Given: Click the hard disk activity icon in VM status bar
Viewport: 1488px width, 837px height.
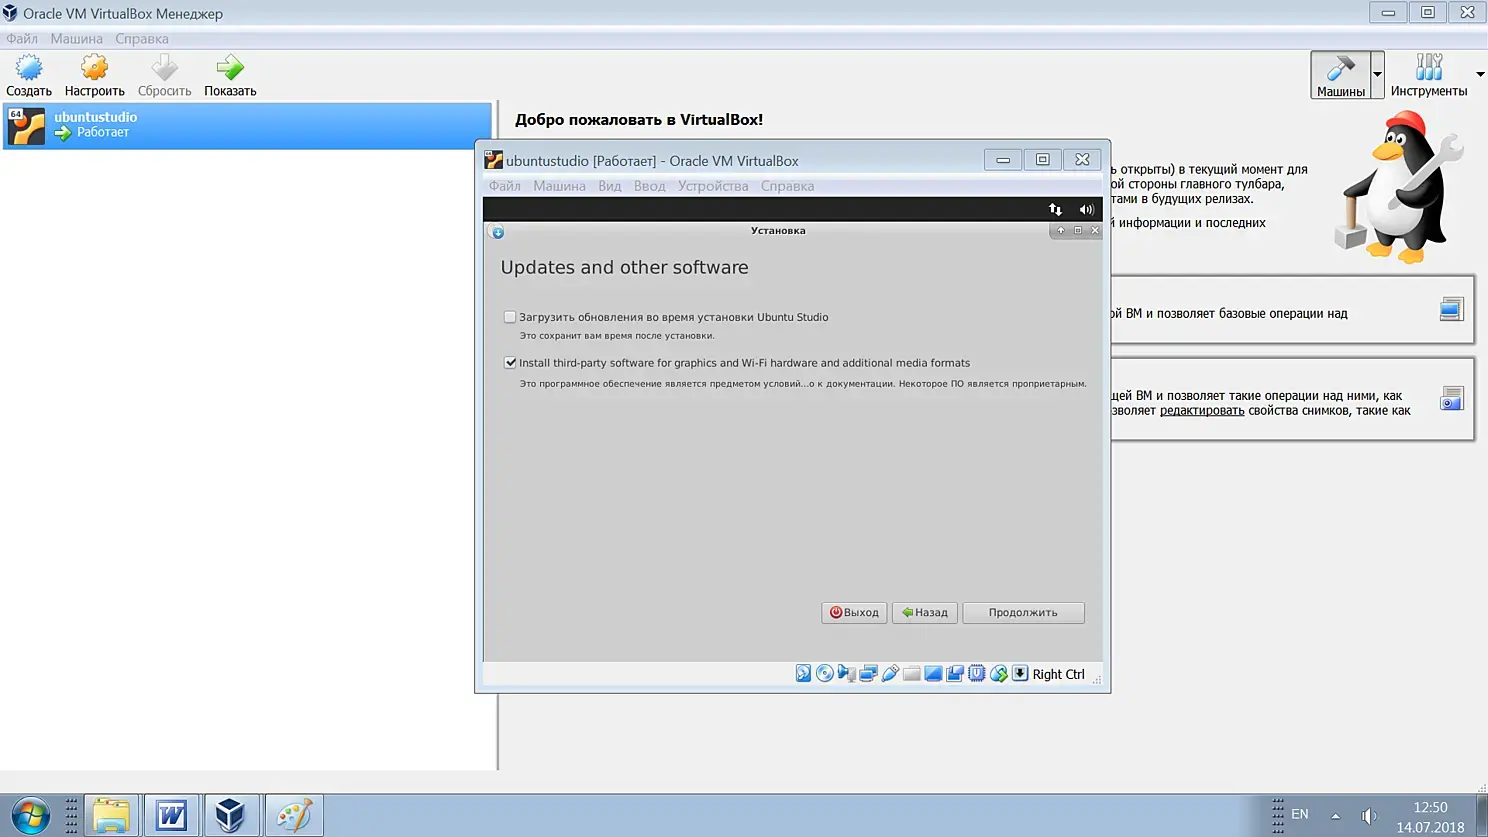Looking at the screenshot, I should pos(803,674).
